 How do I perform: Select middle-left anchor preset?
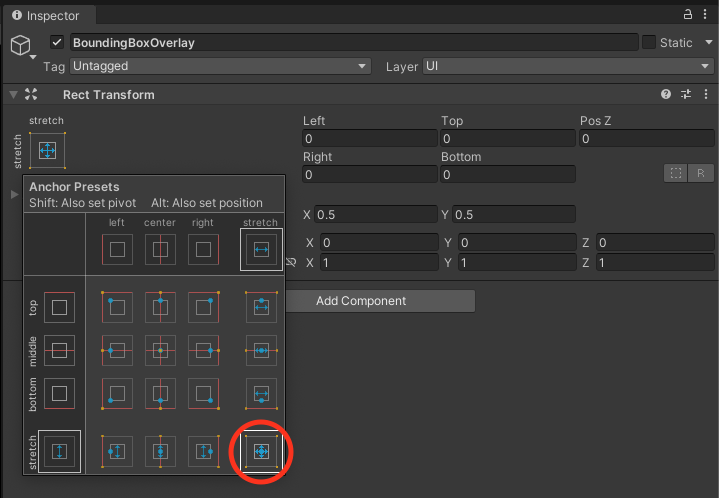pos(117,350)
